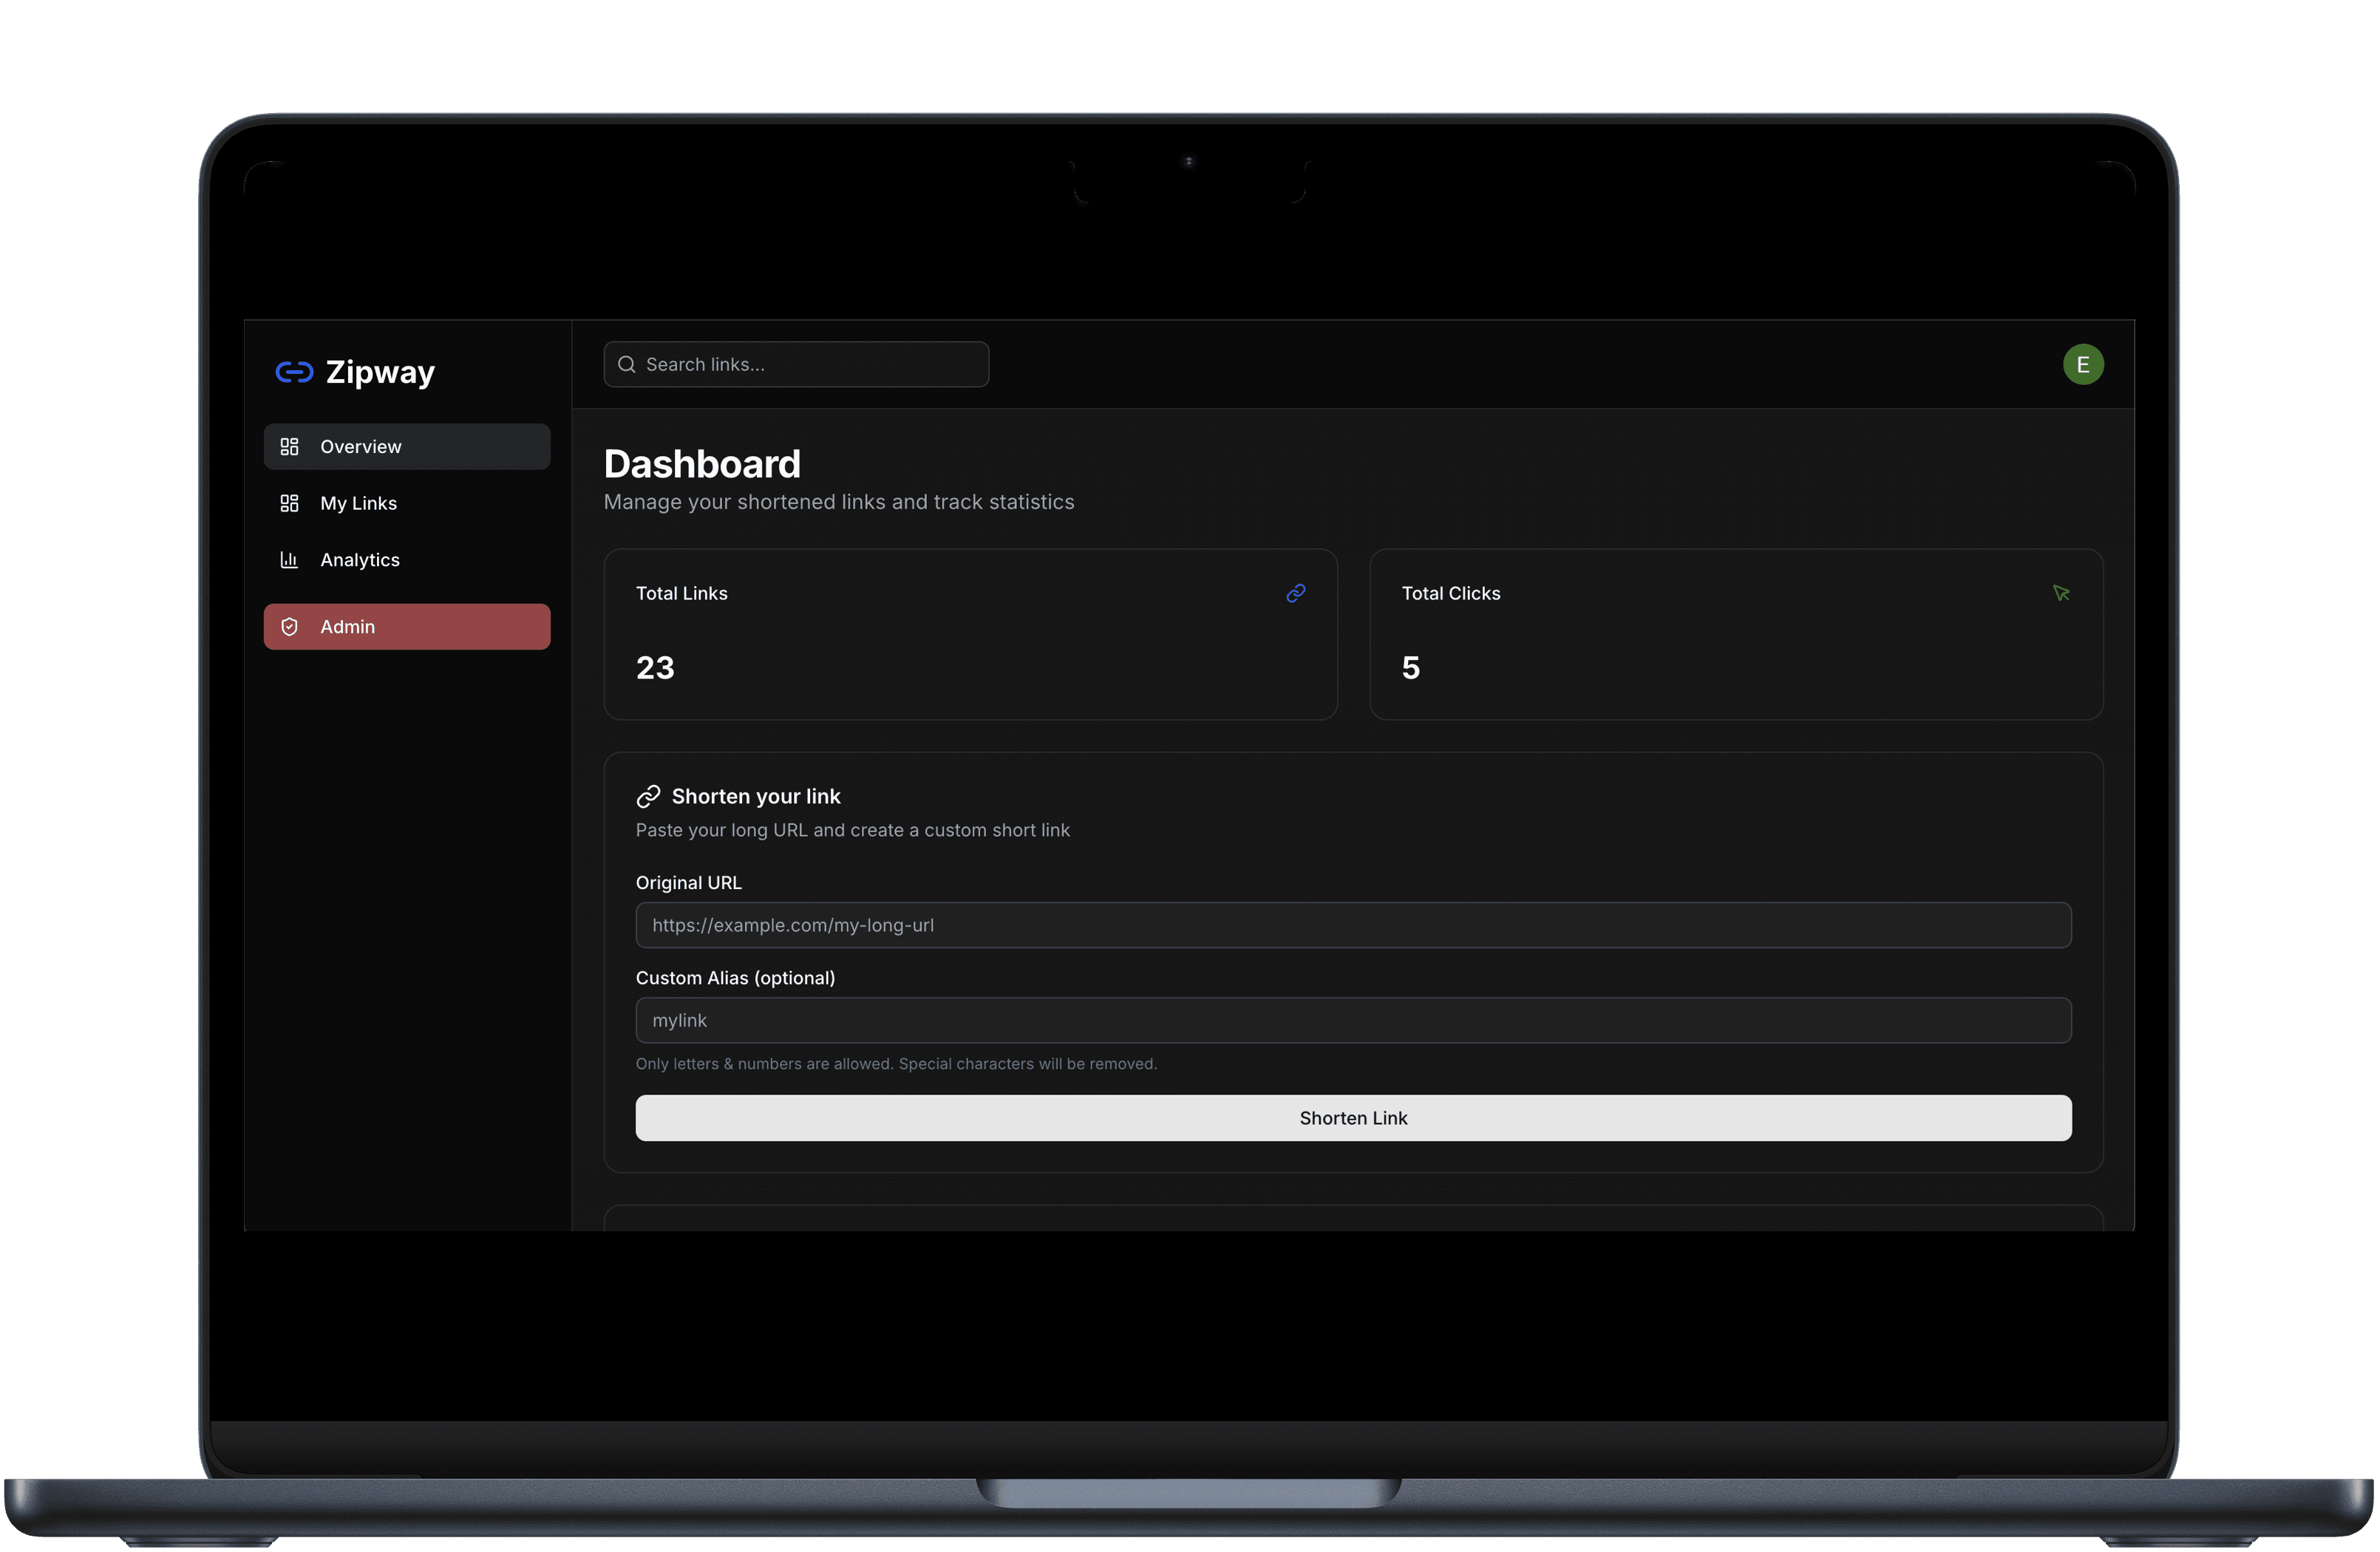Click 'Manage your shortened links' subtitle
The image size is (2380, 1552).
coord(839,502)
